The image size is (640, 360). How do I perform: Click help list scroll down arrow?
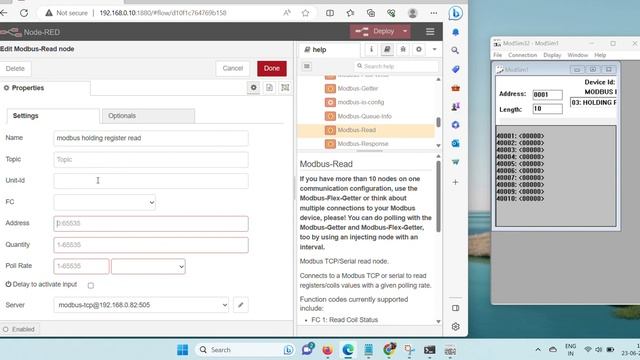pyautogui.click(x=438, y=146)
